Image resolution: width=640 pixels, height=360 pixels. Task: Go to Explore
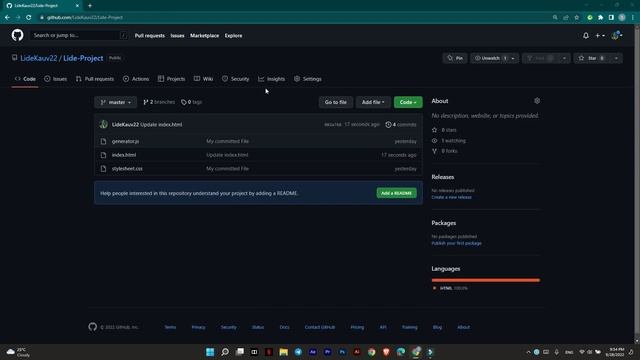[x=233, y=36]
